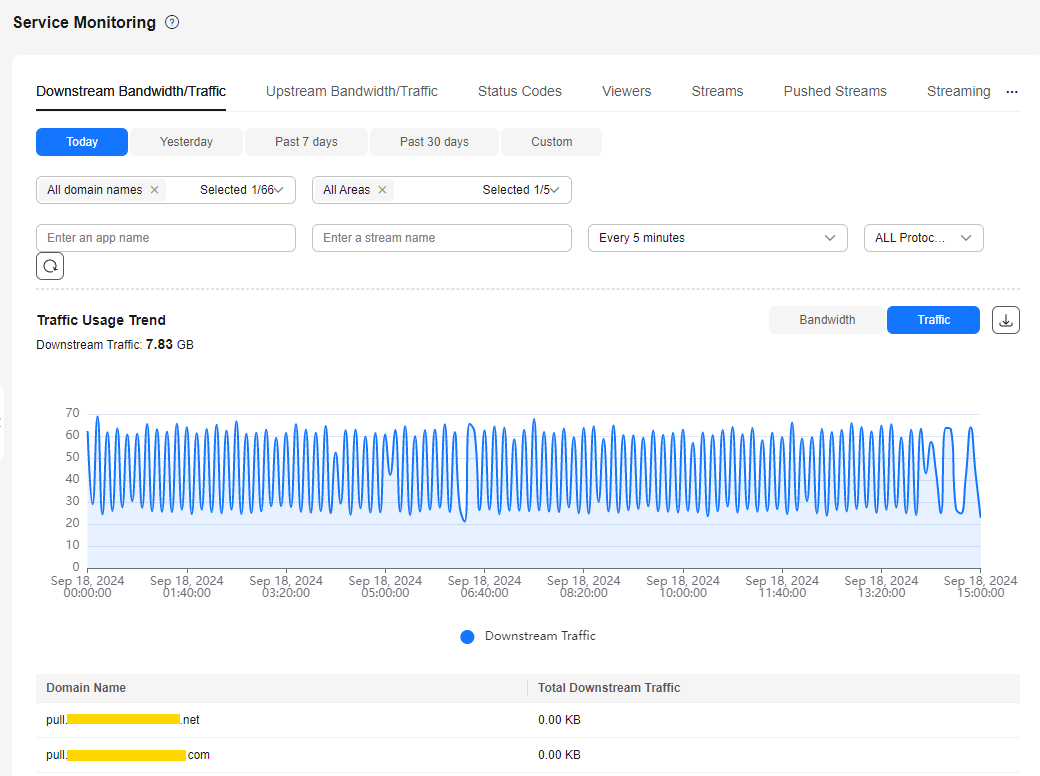This screenshot has width=1040, height=776.
Task: Click the Downstream Traffic legend label
Action: pyautogui.click(x=540, y=636)
